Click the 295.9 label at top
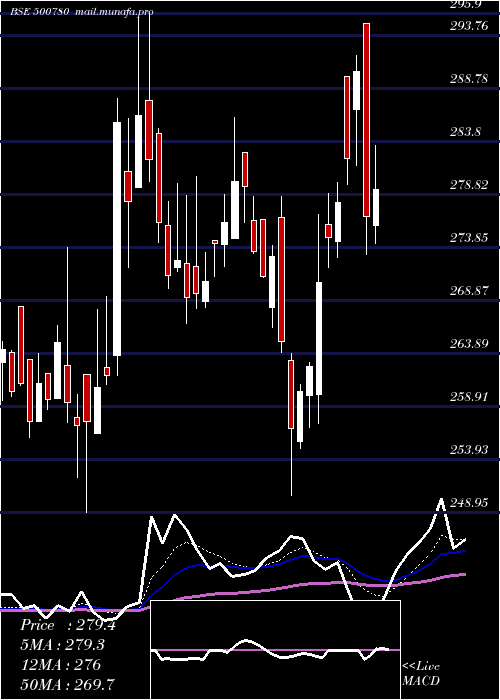 (x=467, y=4)
